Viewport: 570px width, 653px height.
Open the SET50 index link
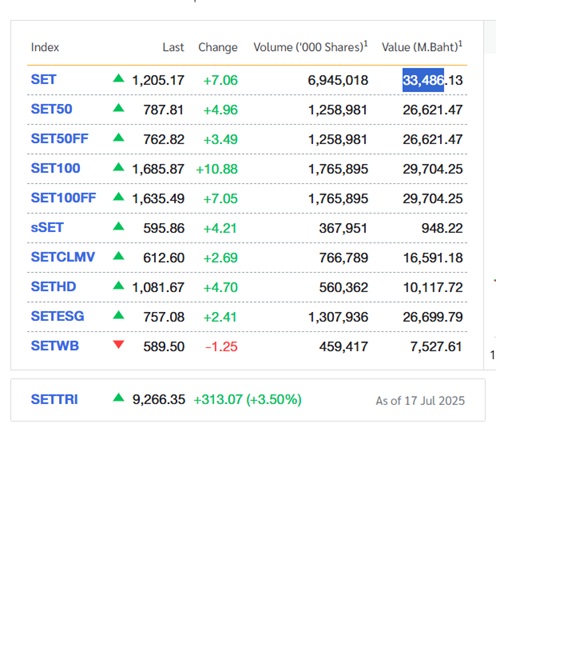(x=52, y=109)
